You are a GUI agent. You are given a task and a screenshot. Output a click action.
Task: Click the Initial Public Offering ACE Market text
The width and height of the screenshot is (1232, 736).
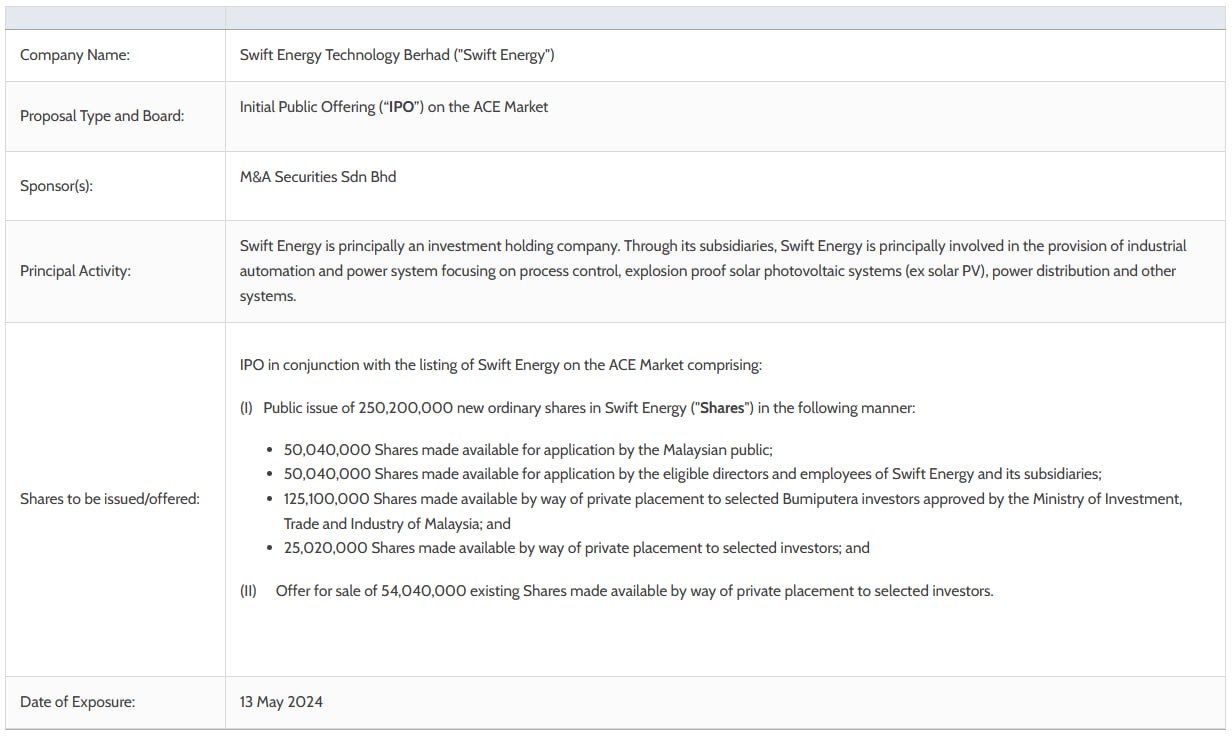click(394, 107)
